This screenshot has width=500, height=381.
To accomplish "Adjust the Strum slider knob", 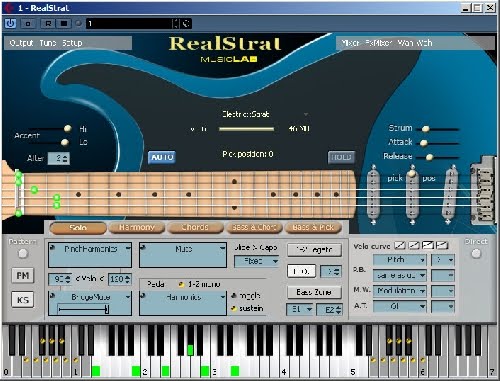I will [x=426, y=129].
